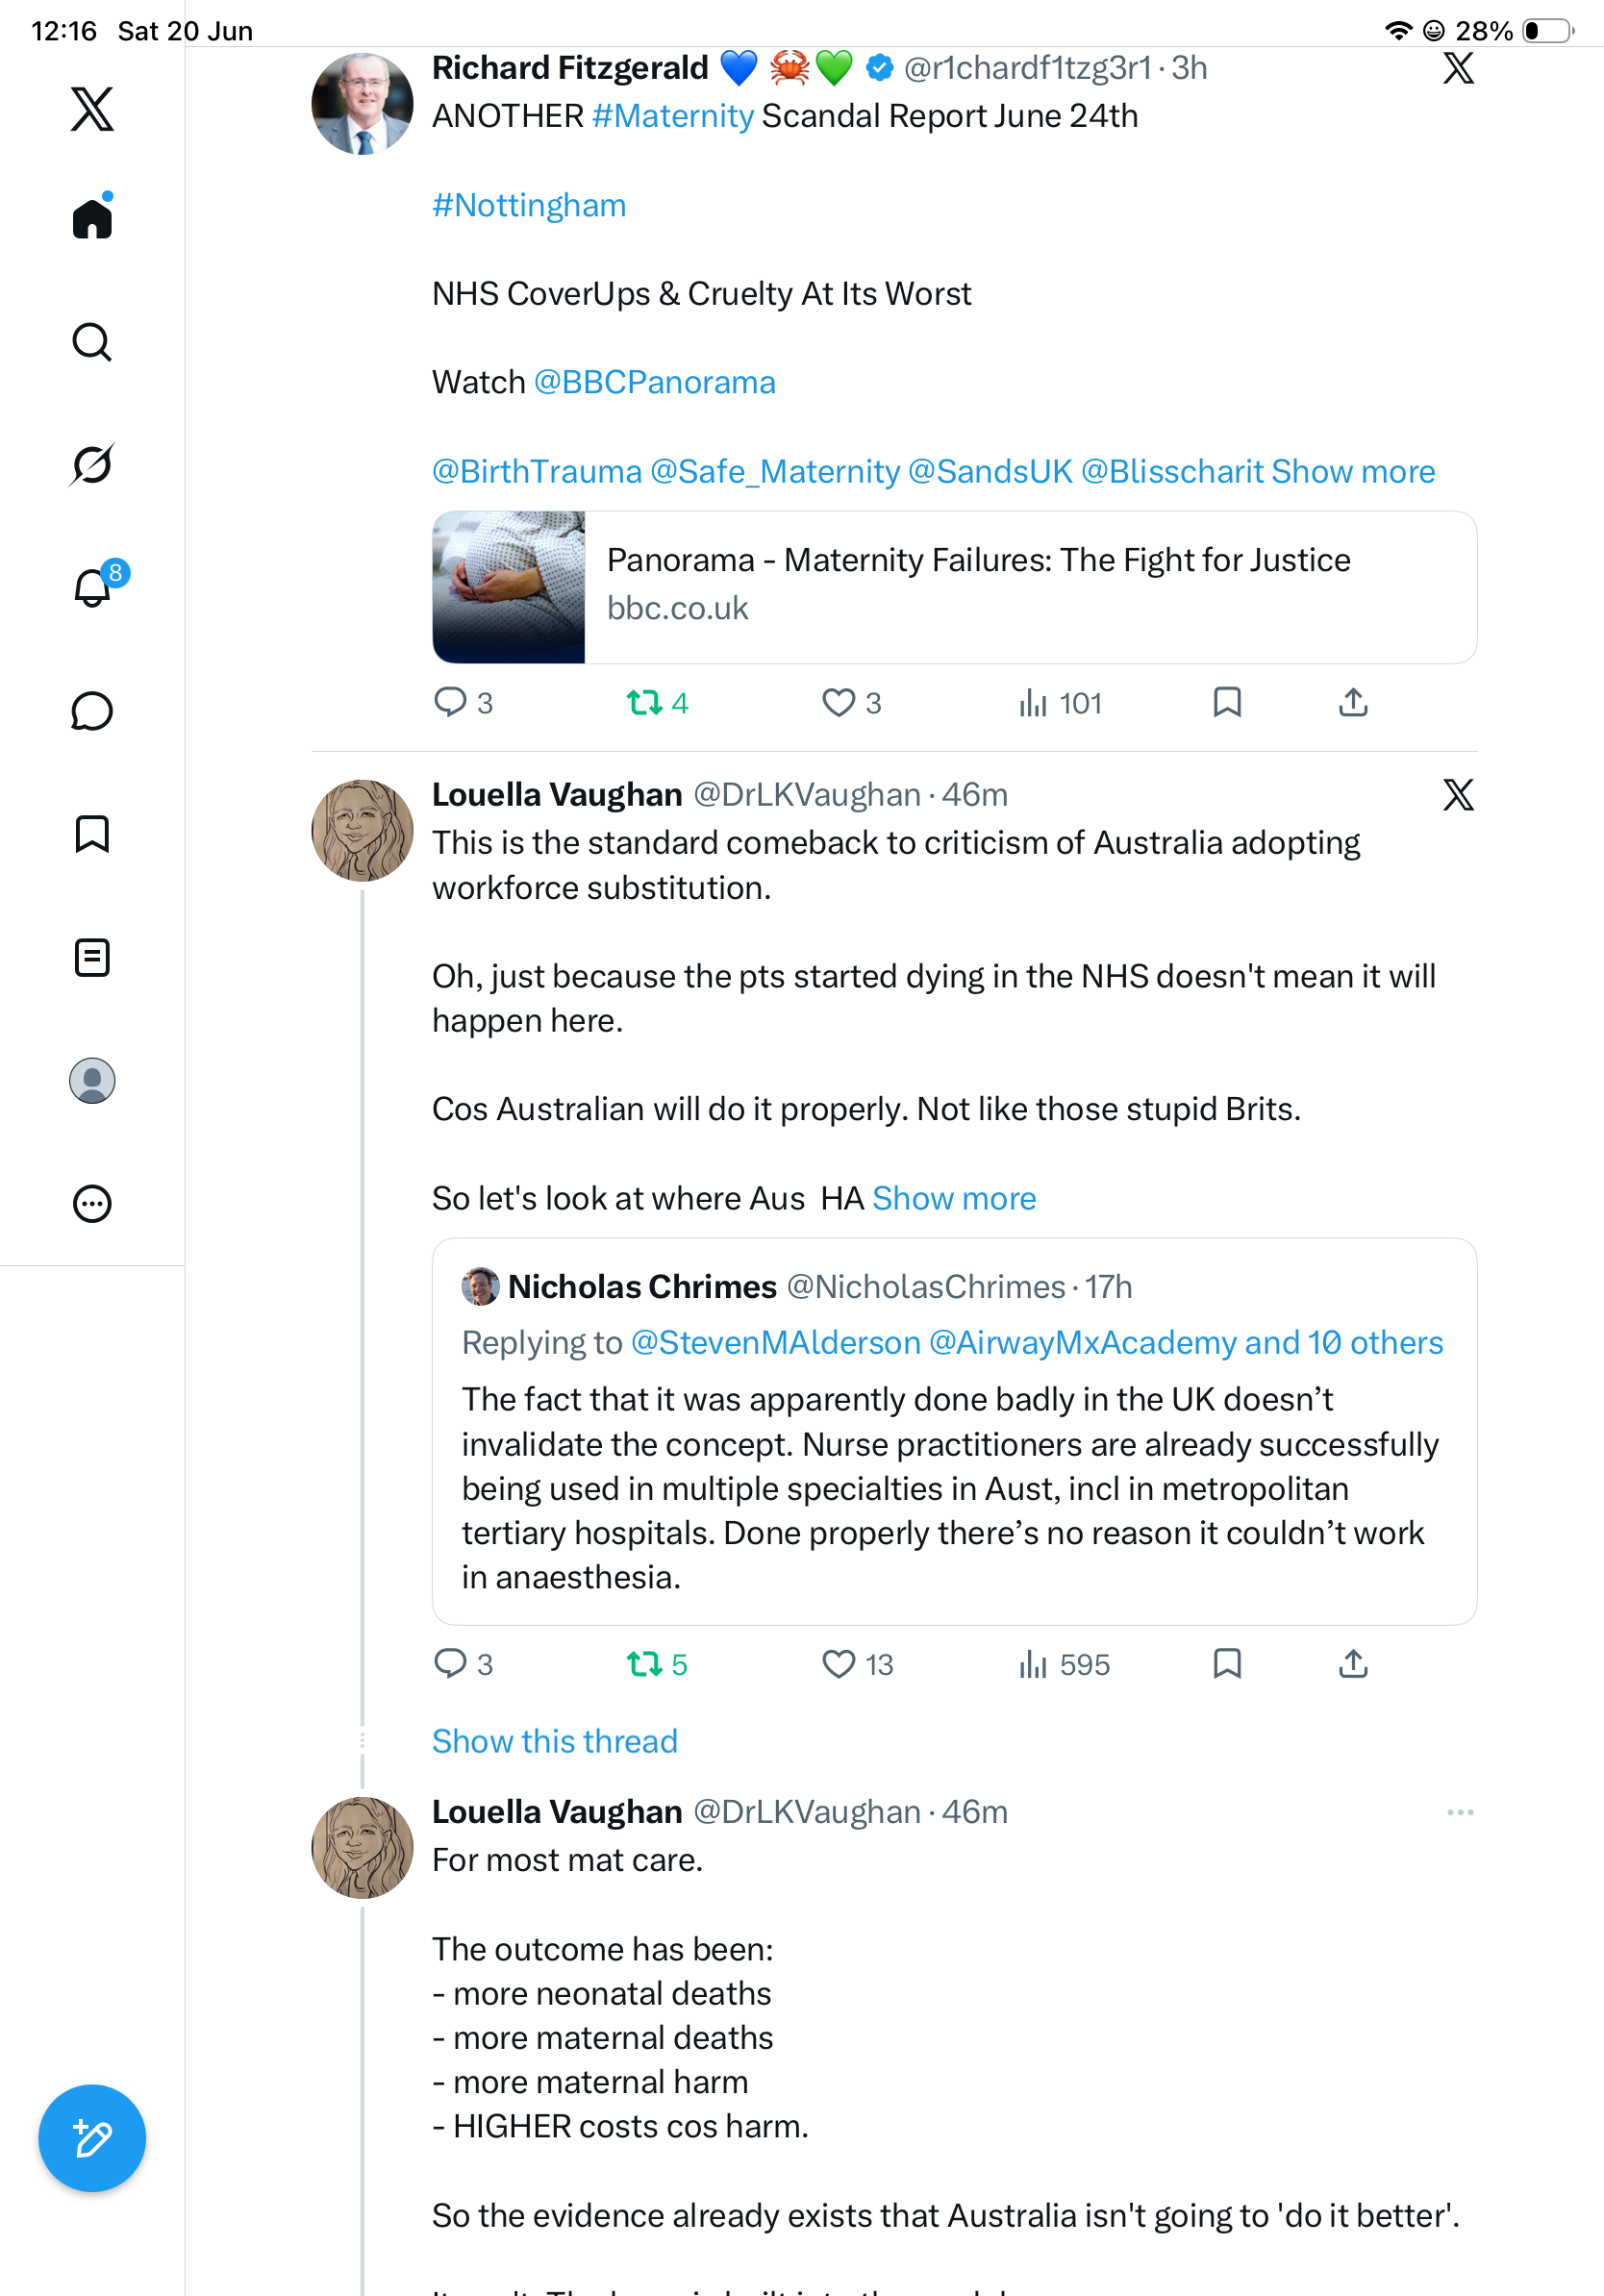The width and height of the screenshot is (1604, 2296).
Task: Open the #Nottingham hashtag
Action: [529, 205]
